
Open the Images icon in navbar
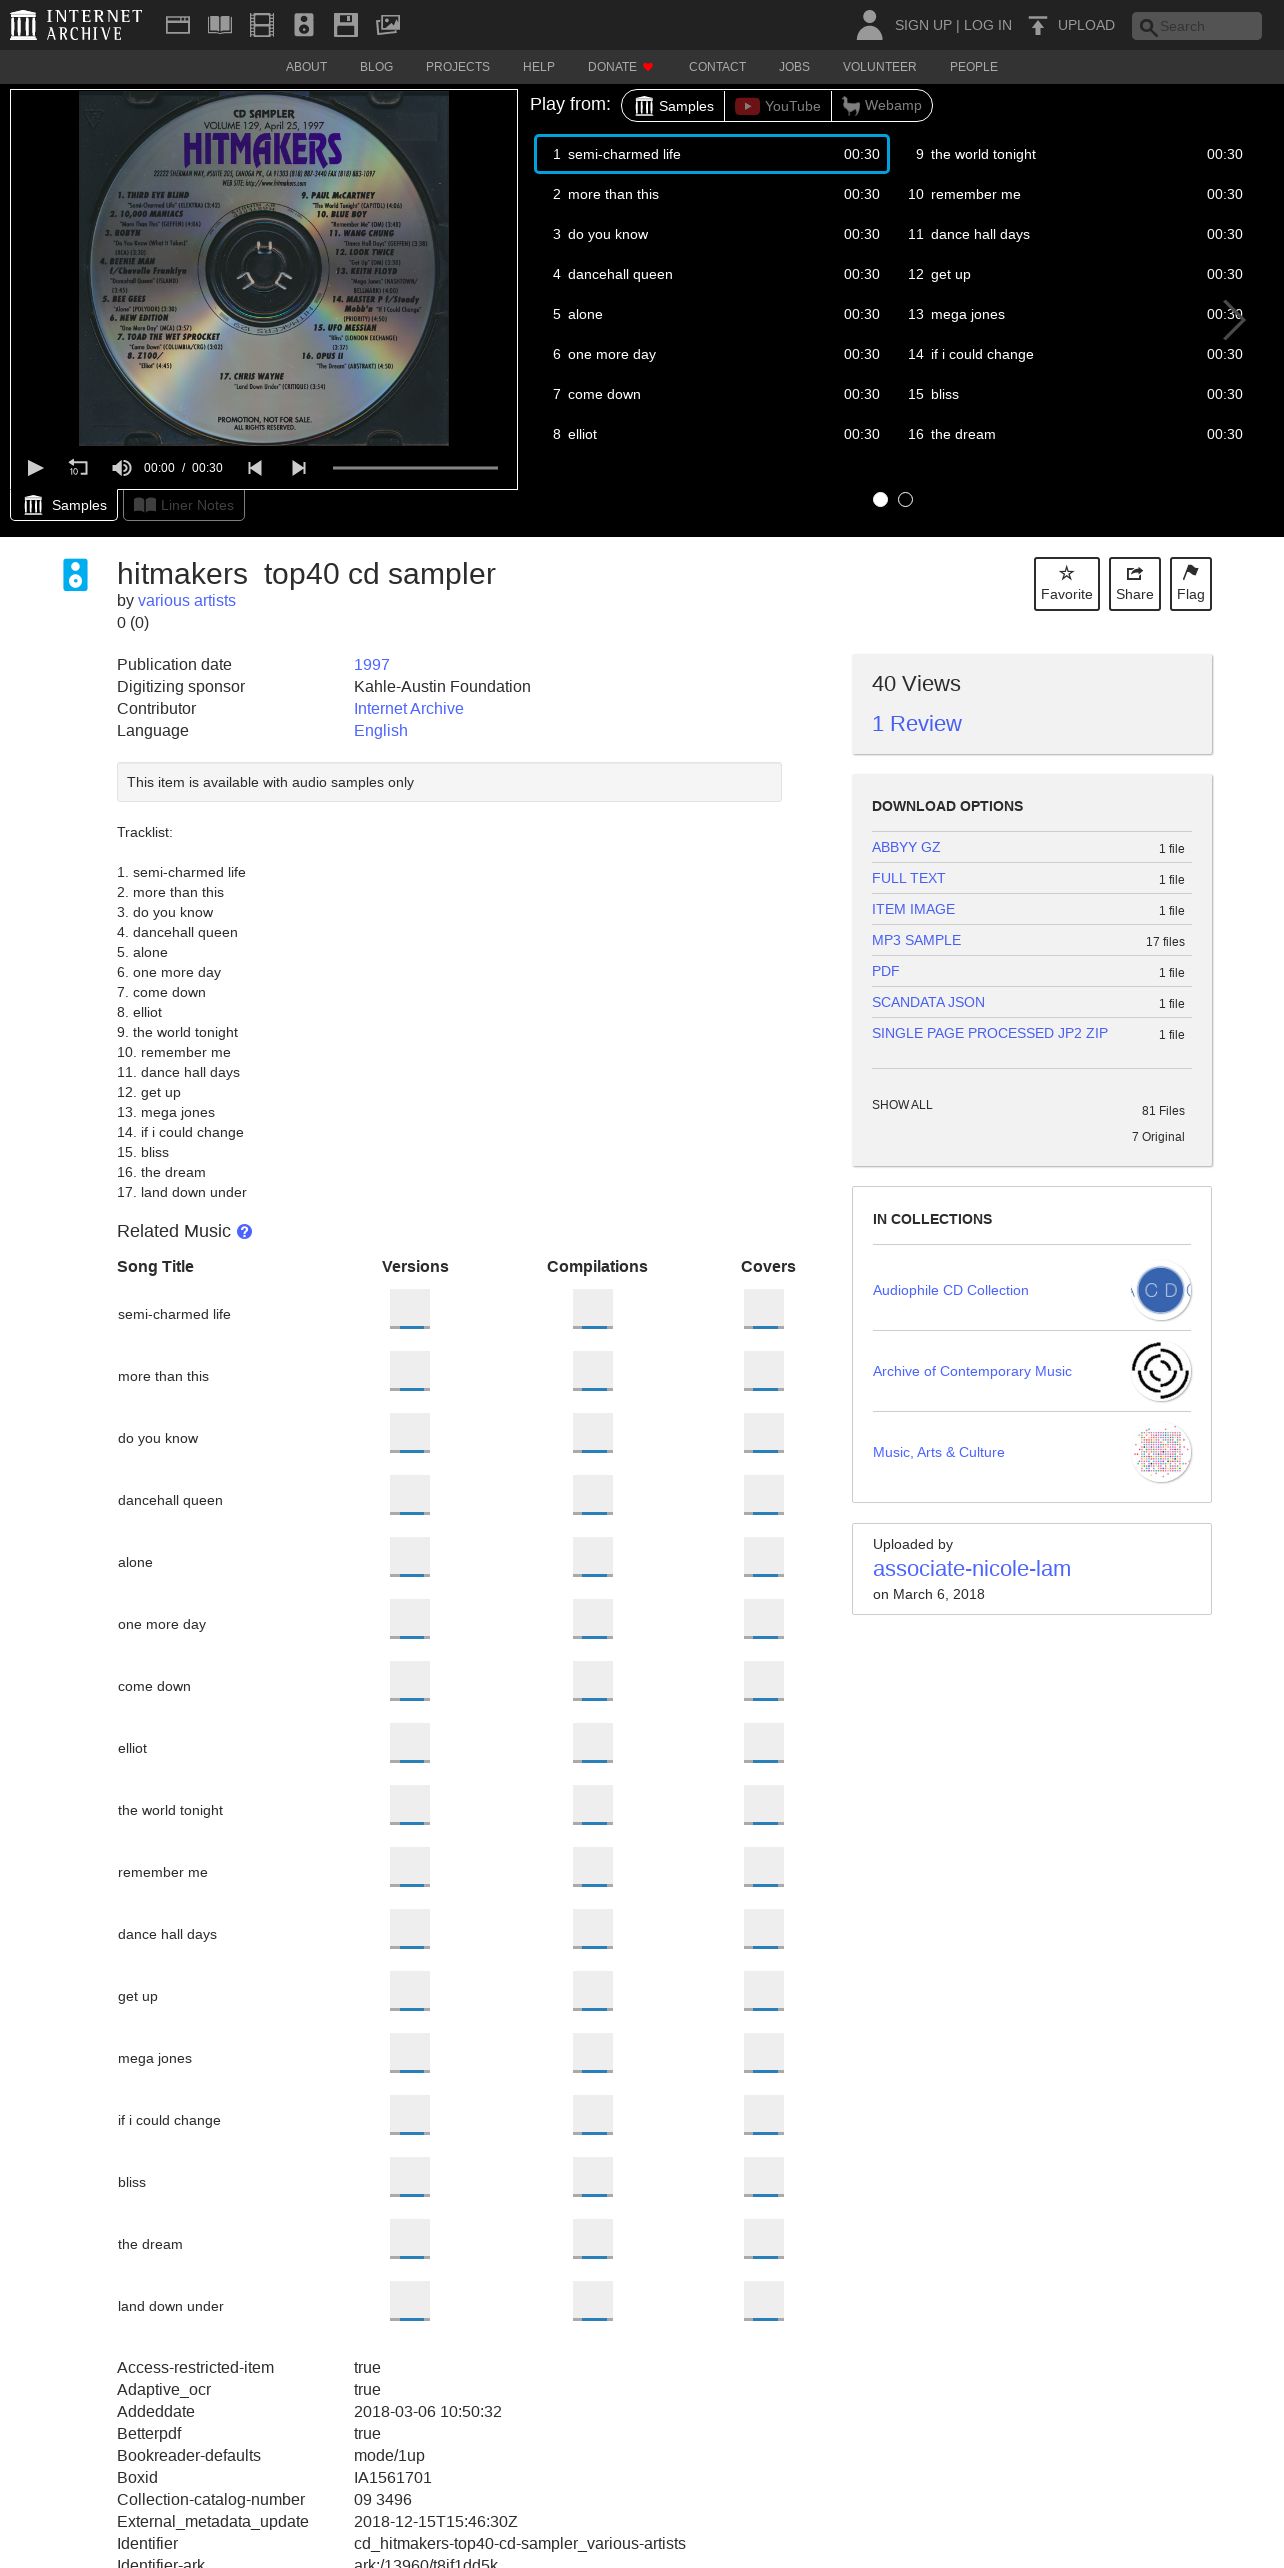(388, 25)
